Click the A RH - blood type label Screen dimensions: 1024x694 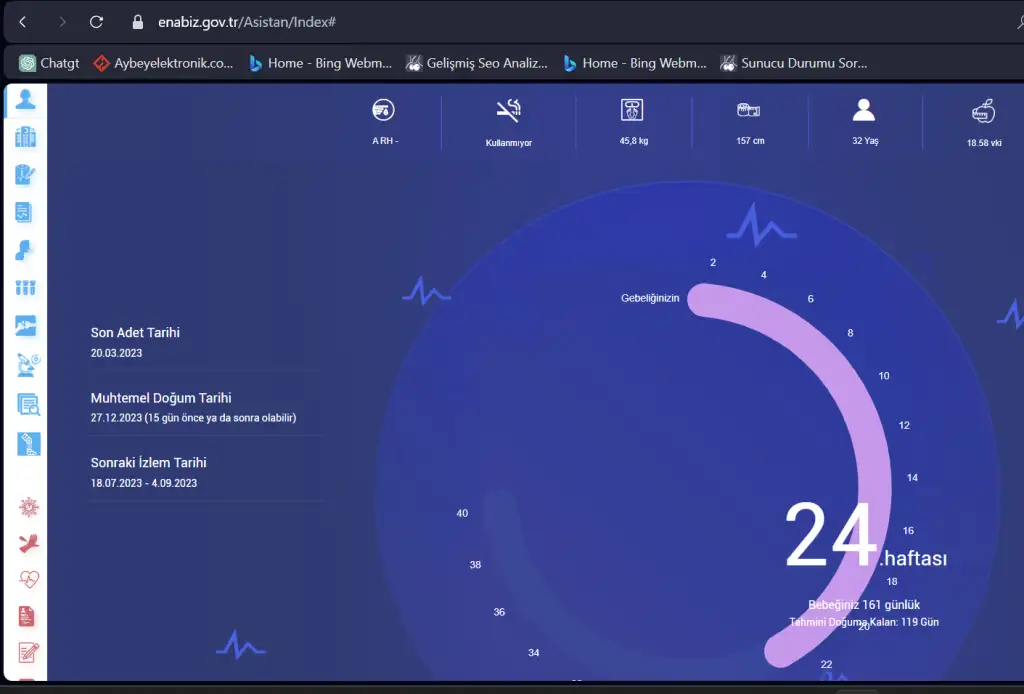point(385,141)
